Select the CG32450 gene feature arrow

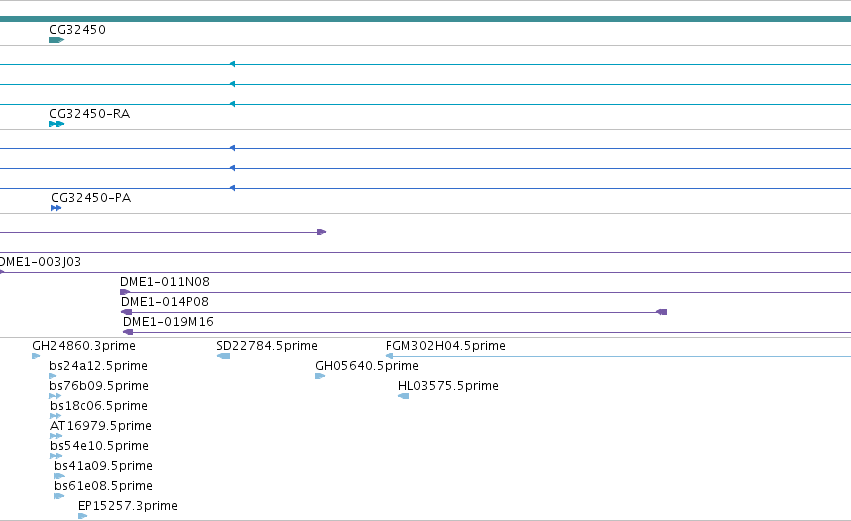pos(56,40)
